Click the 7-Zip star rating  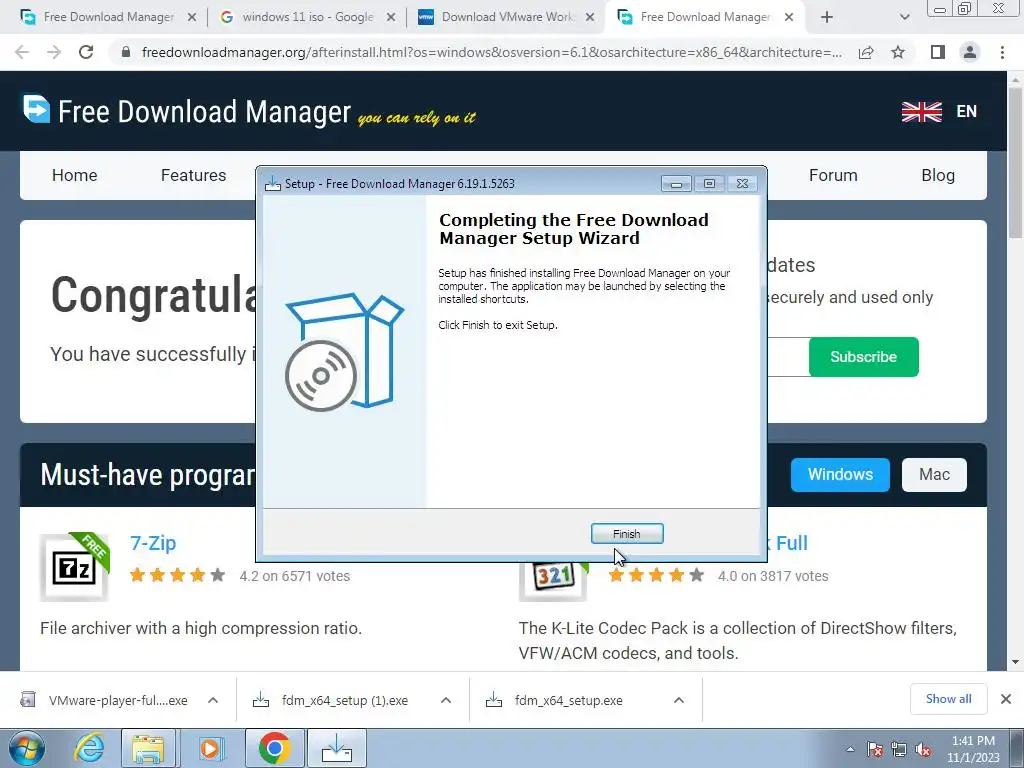[177, 575]
